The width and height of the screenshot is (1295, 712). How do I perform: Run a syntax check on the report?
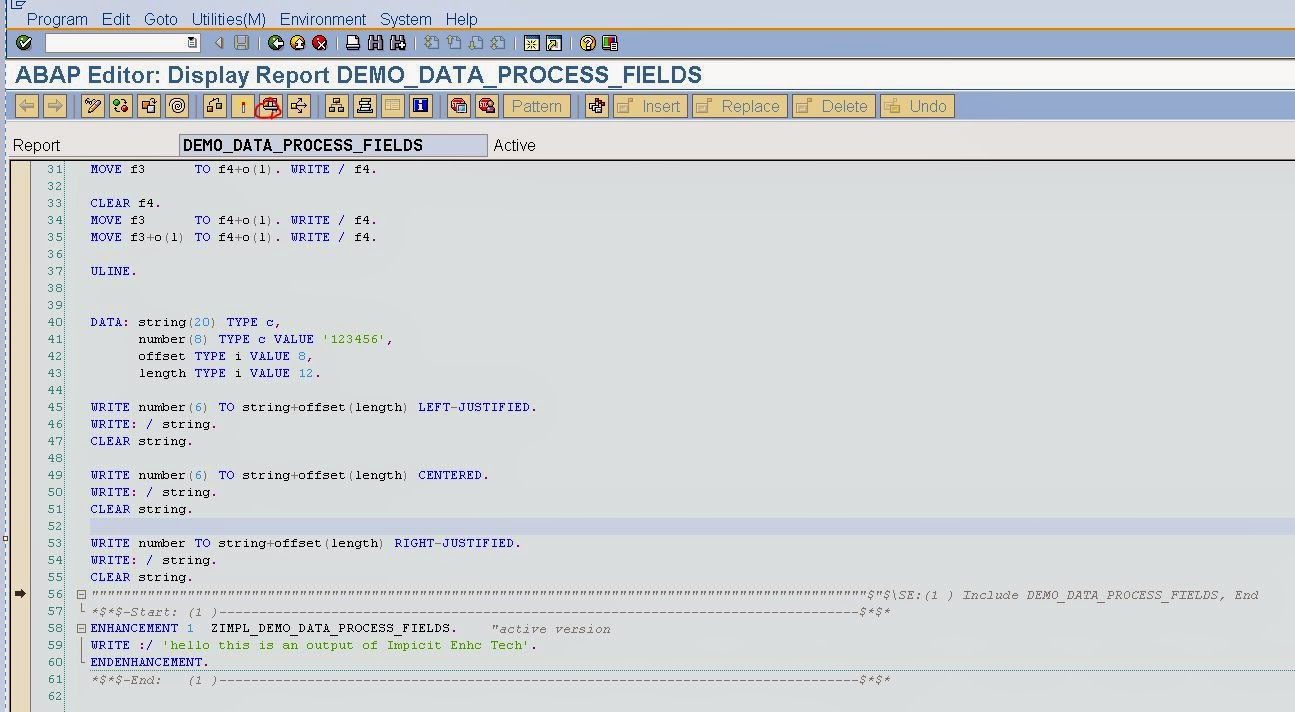pos(119,105)
